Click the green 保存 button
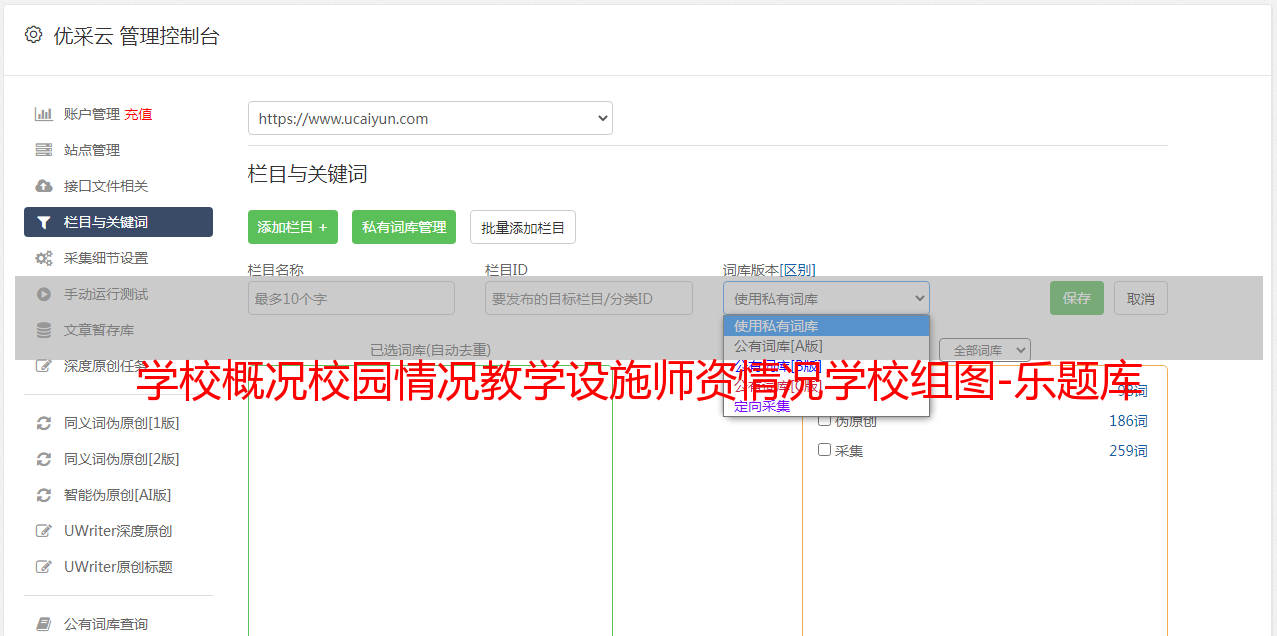 point(1077,298)
